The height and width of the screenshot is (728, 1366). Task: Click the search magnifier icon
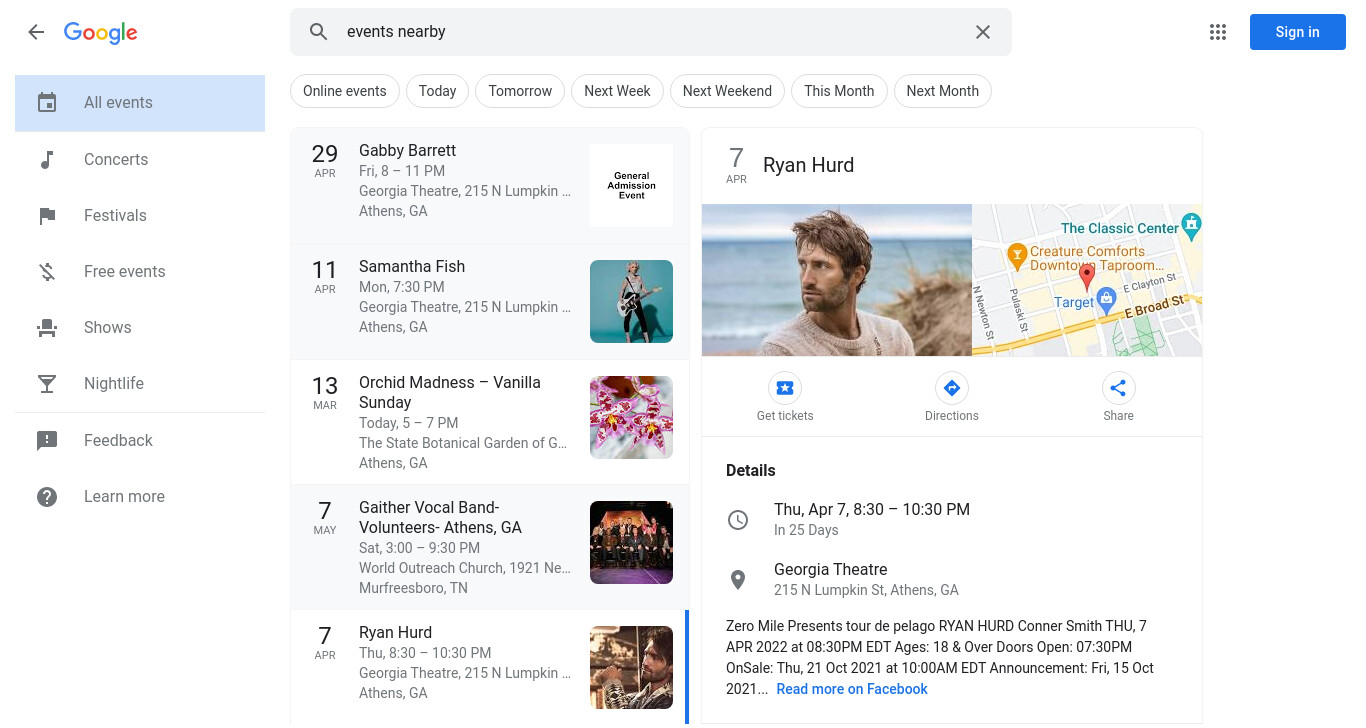tap(318, 32)
